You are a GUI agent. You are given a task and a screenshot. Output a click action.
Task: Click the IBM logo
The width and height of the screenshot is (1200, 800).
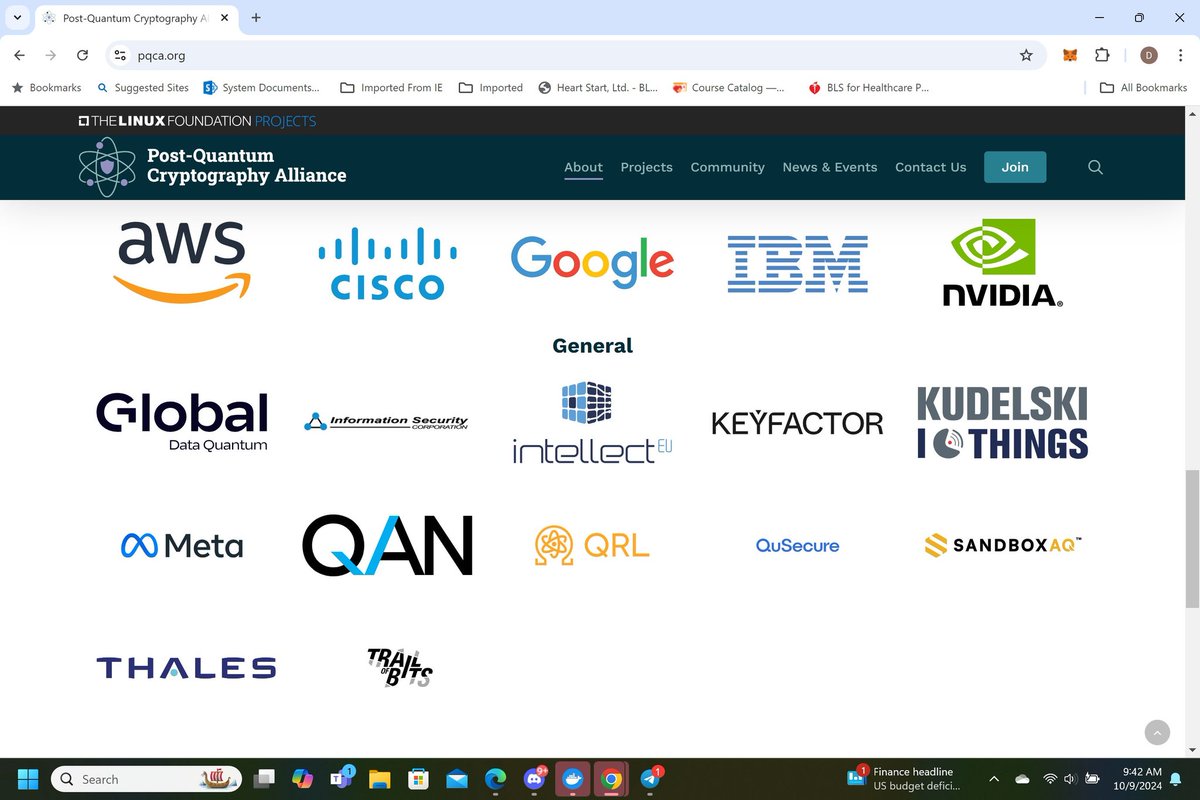(x=797, y=264)
